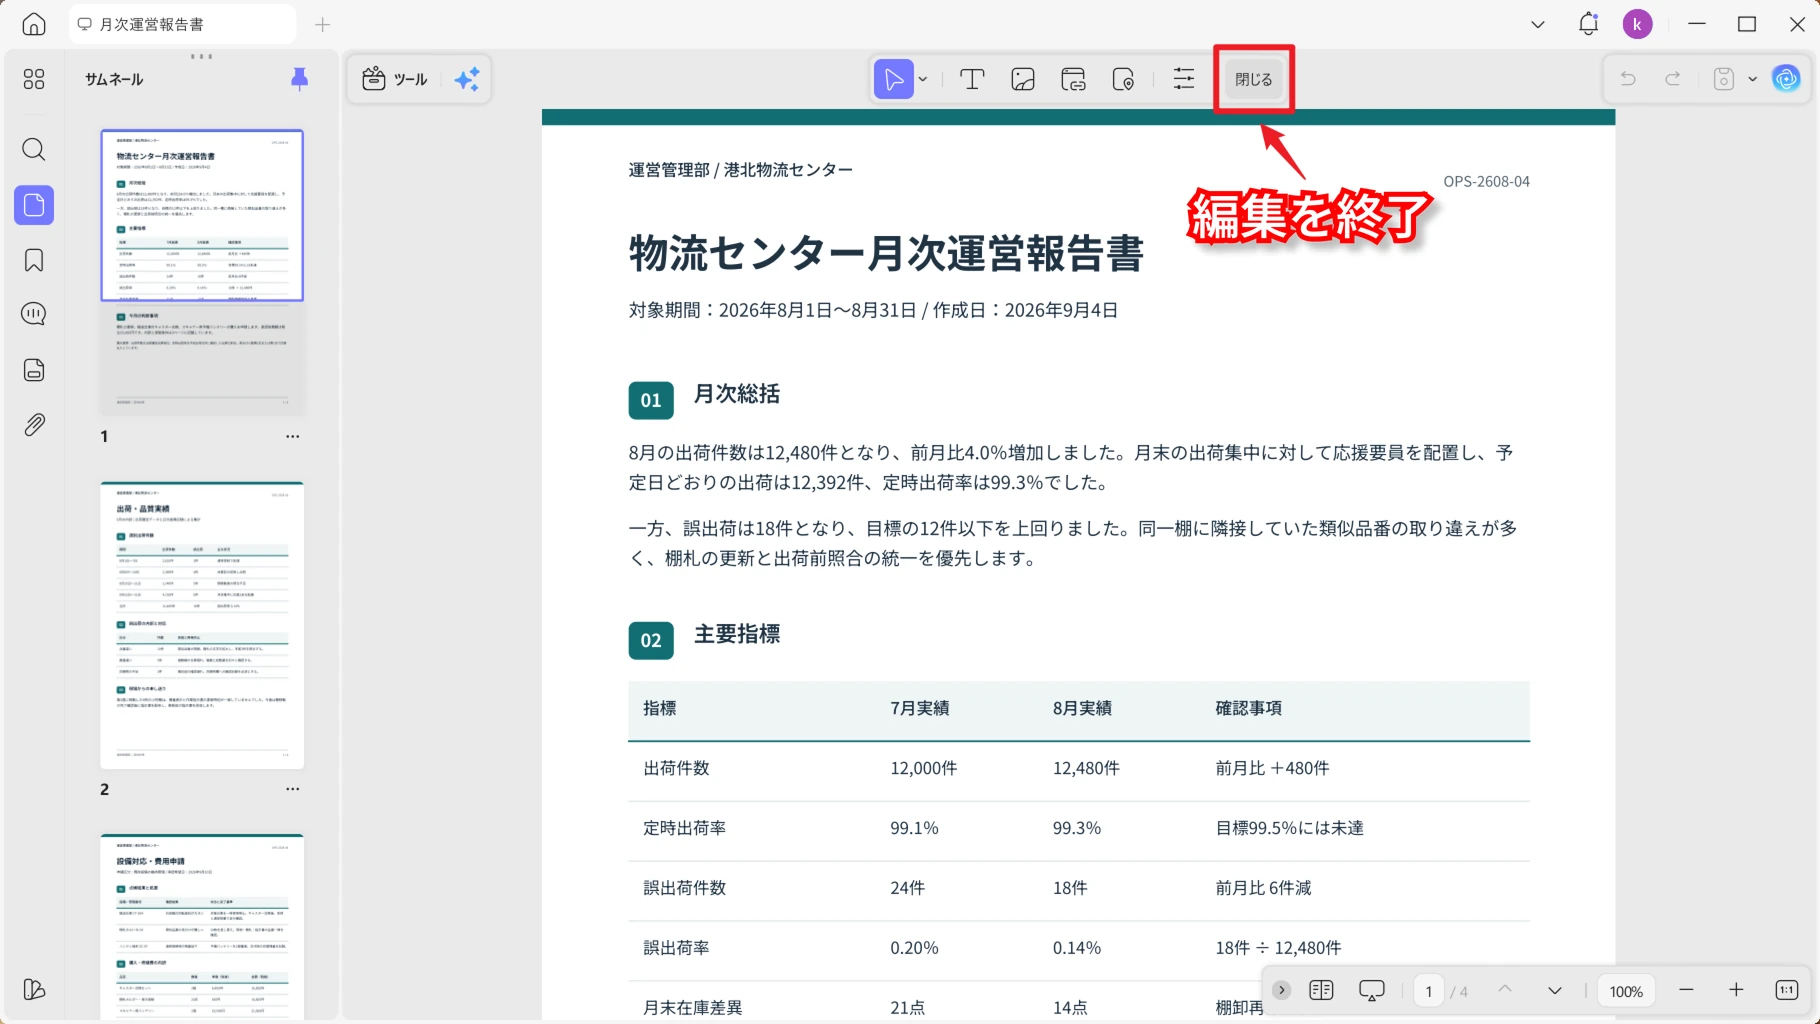Choose the link insert tool

1073,79
